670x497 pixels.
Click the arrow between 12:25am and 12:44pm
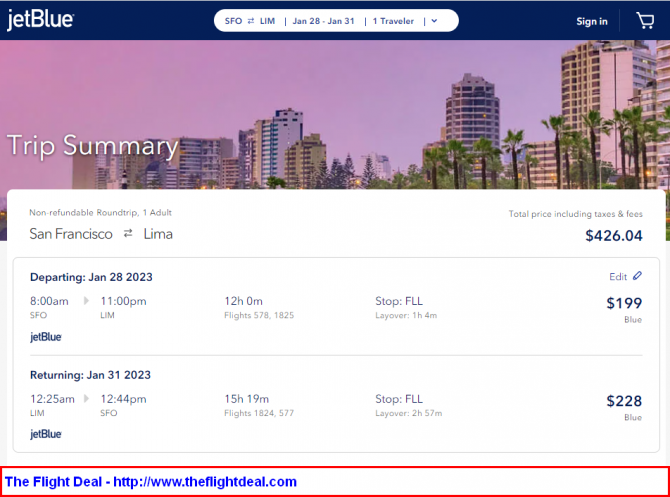[x=86, y=399]
